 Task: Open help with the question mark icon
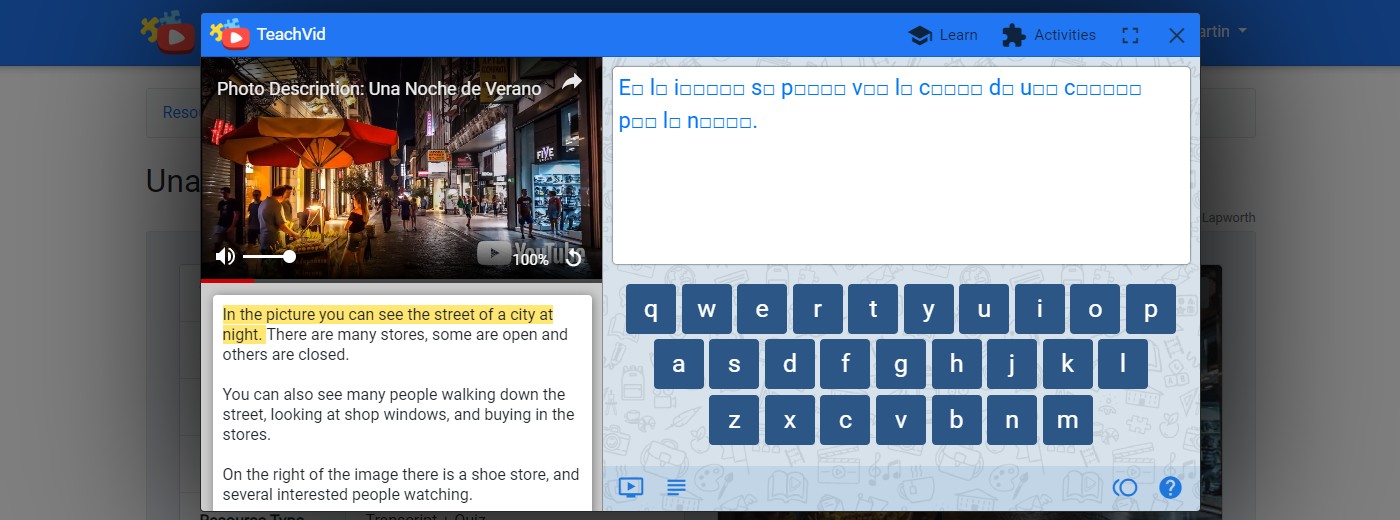[x=1170, y=488]
